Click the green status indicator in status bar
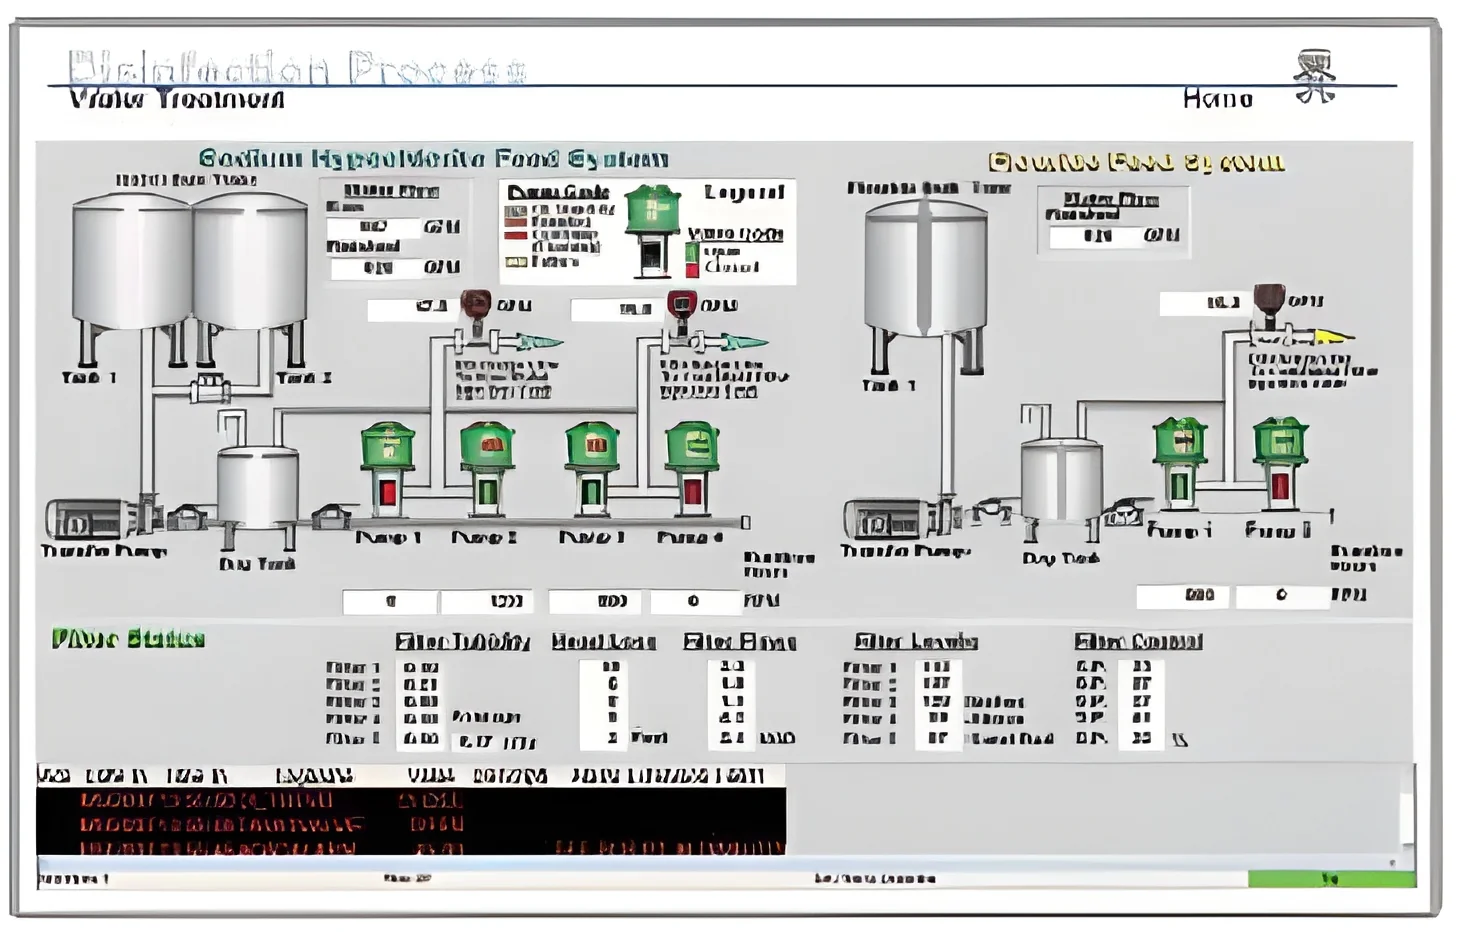The height and width of the screenshot is (932, 1464). pos(1332,879)
